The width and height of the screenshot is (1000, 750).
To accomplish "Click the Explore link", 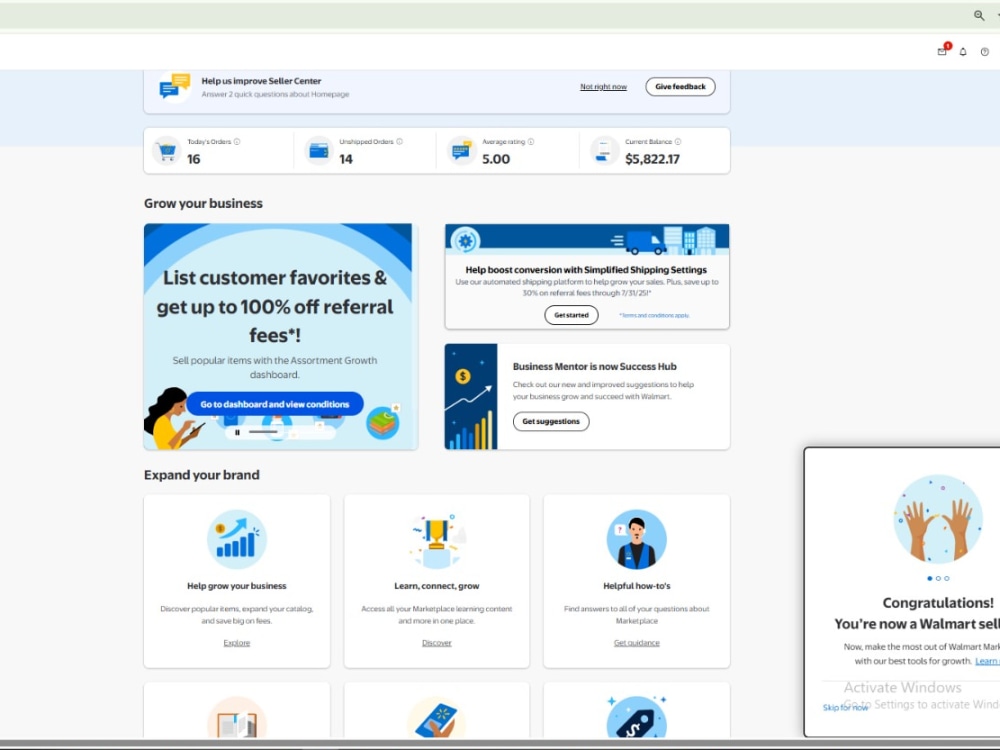I will [237, 643].
